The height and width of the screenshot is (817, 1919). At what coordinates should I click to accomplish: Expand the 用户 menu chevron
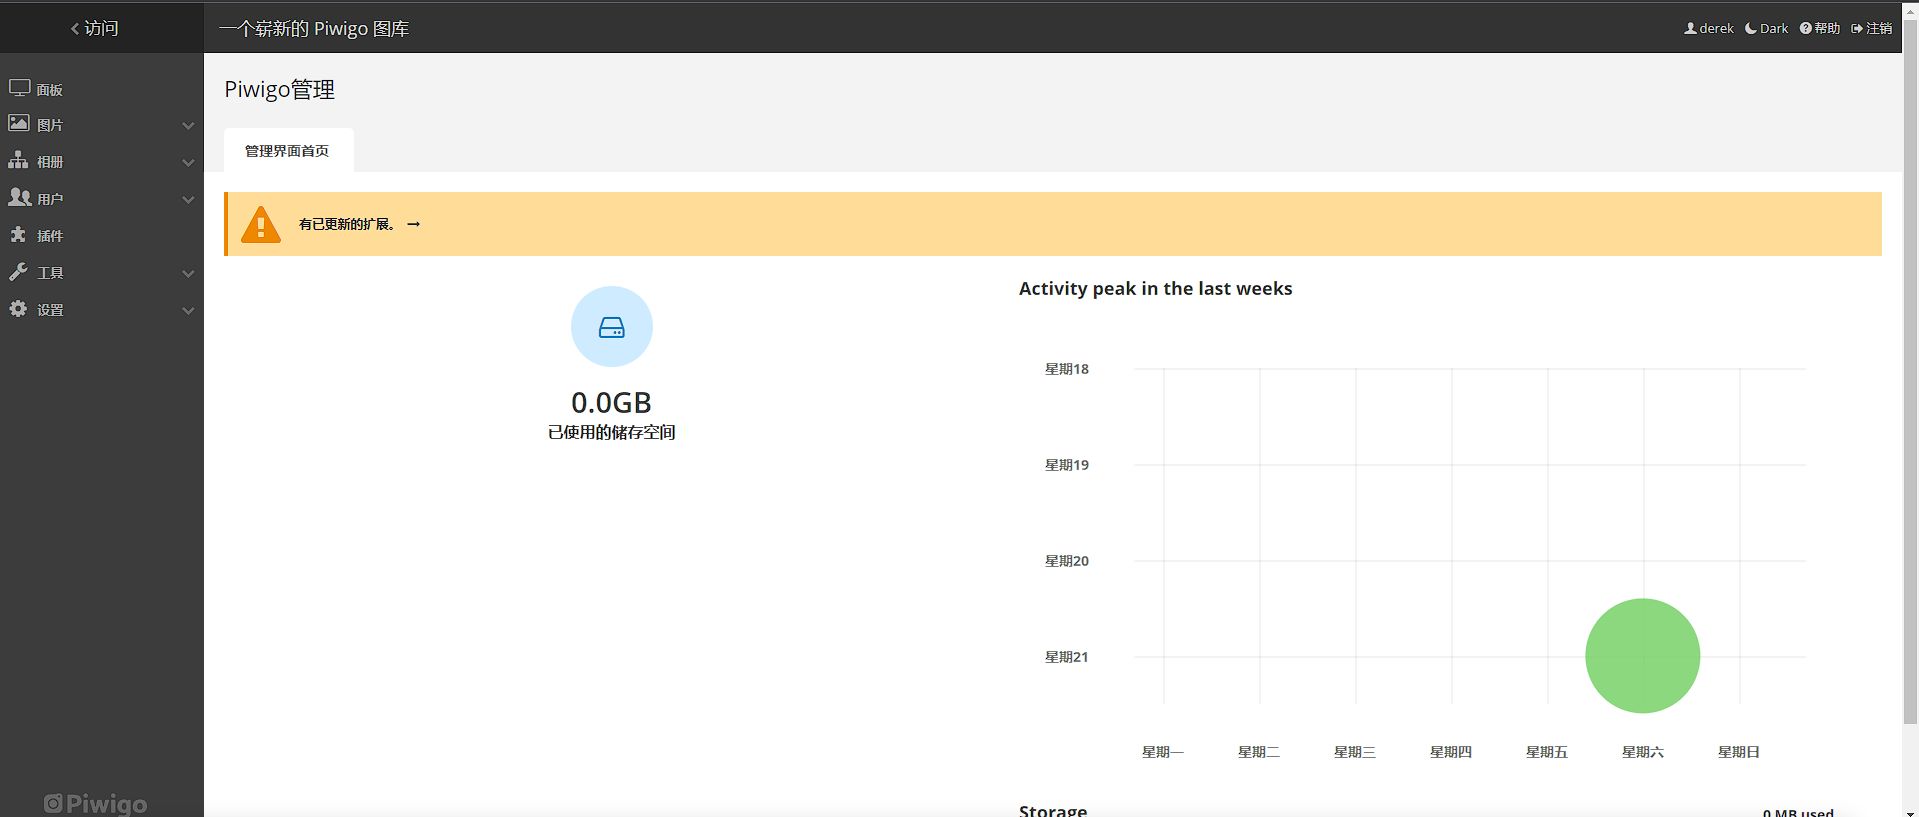click(188, 199)
